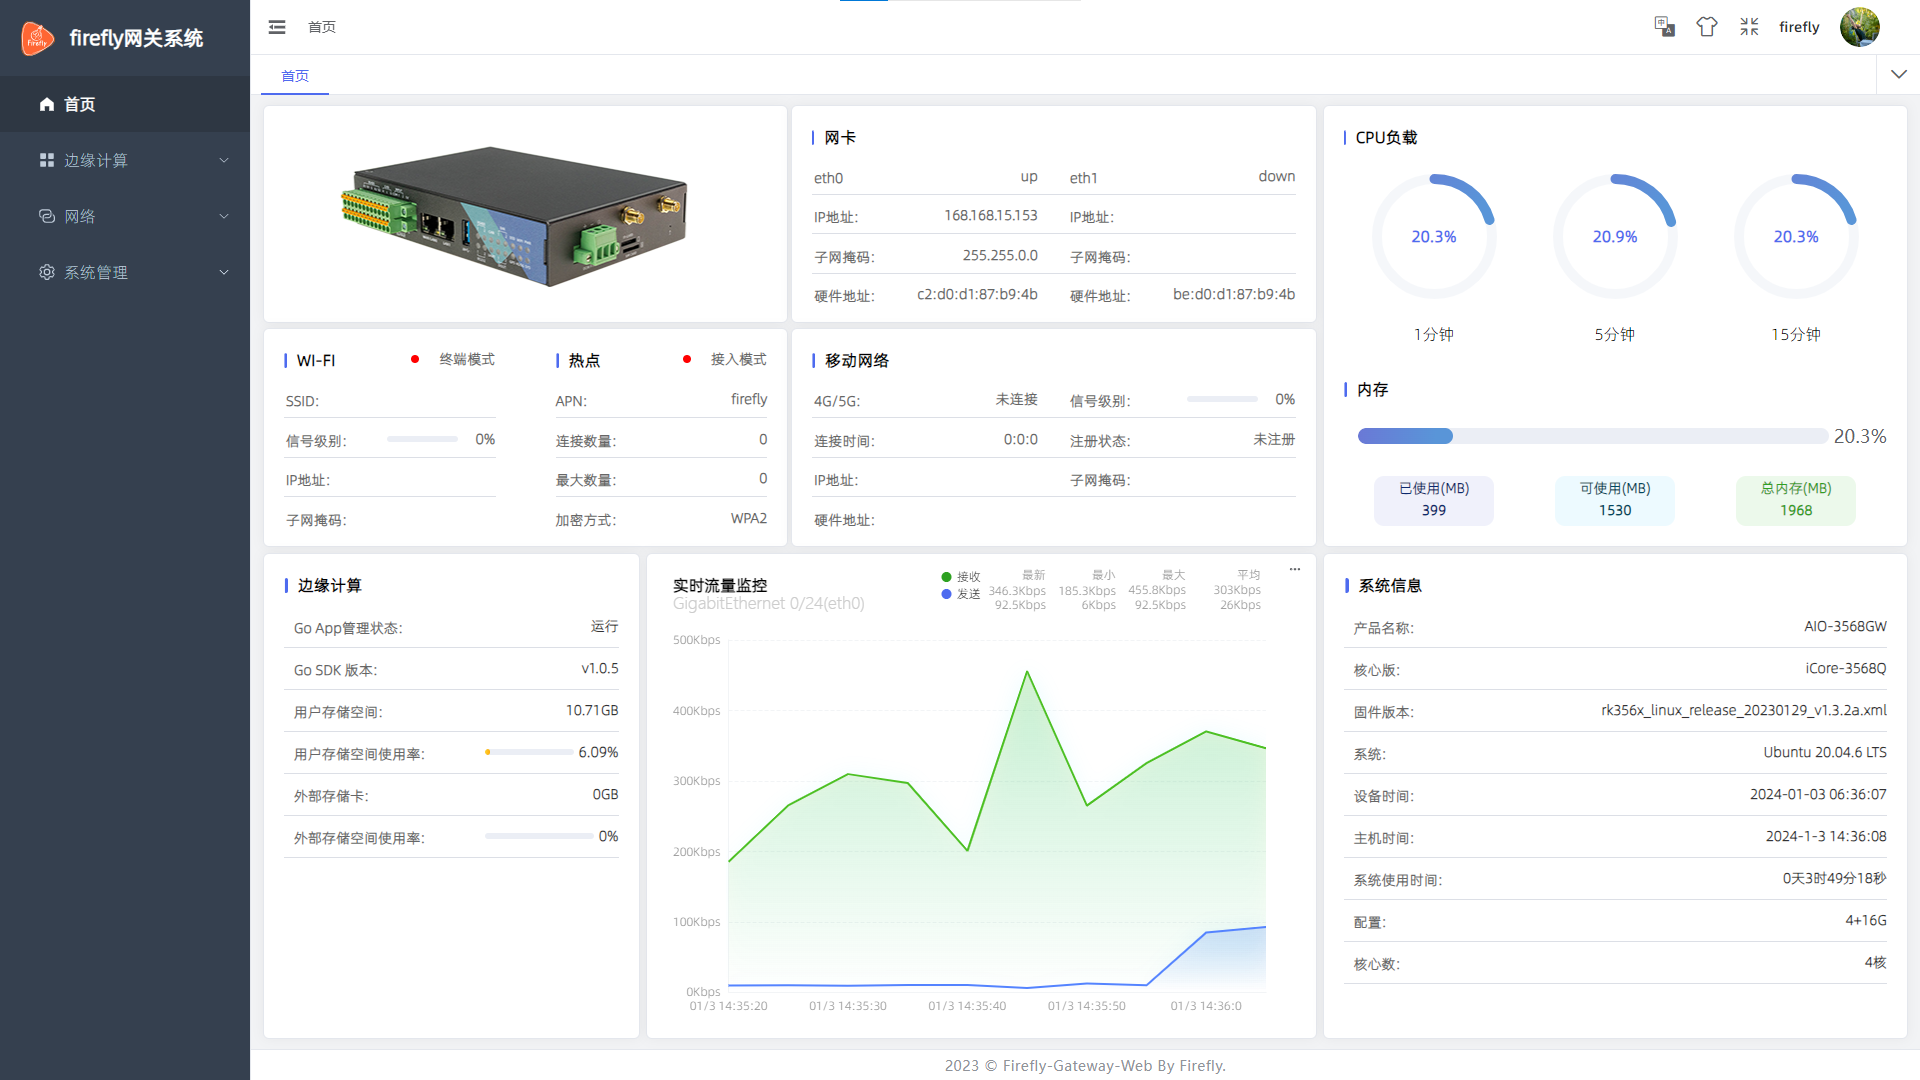Click the firmware version rk356x_linux_release text
The width and height of the screenshot is (1920, 1080).
tap(1744, 710)
